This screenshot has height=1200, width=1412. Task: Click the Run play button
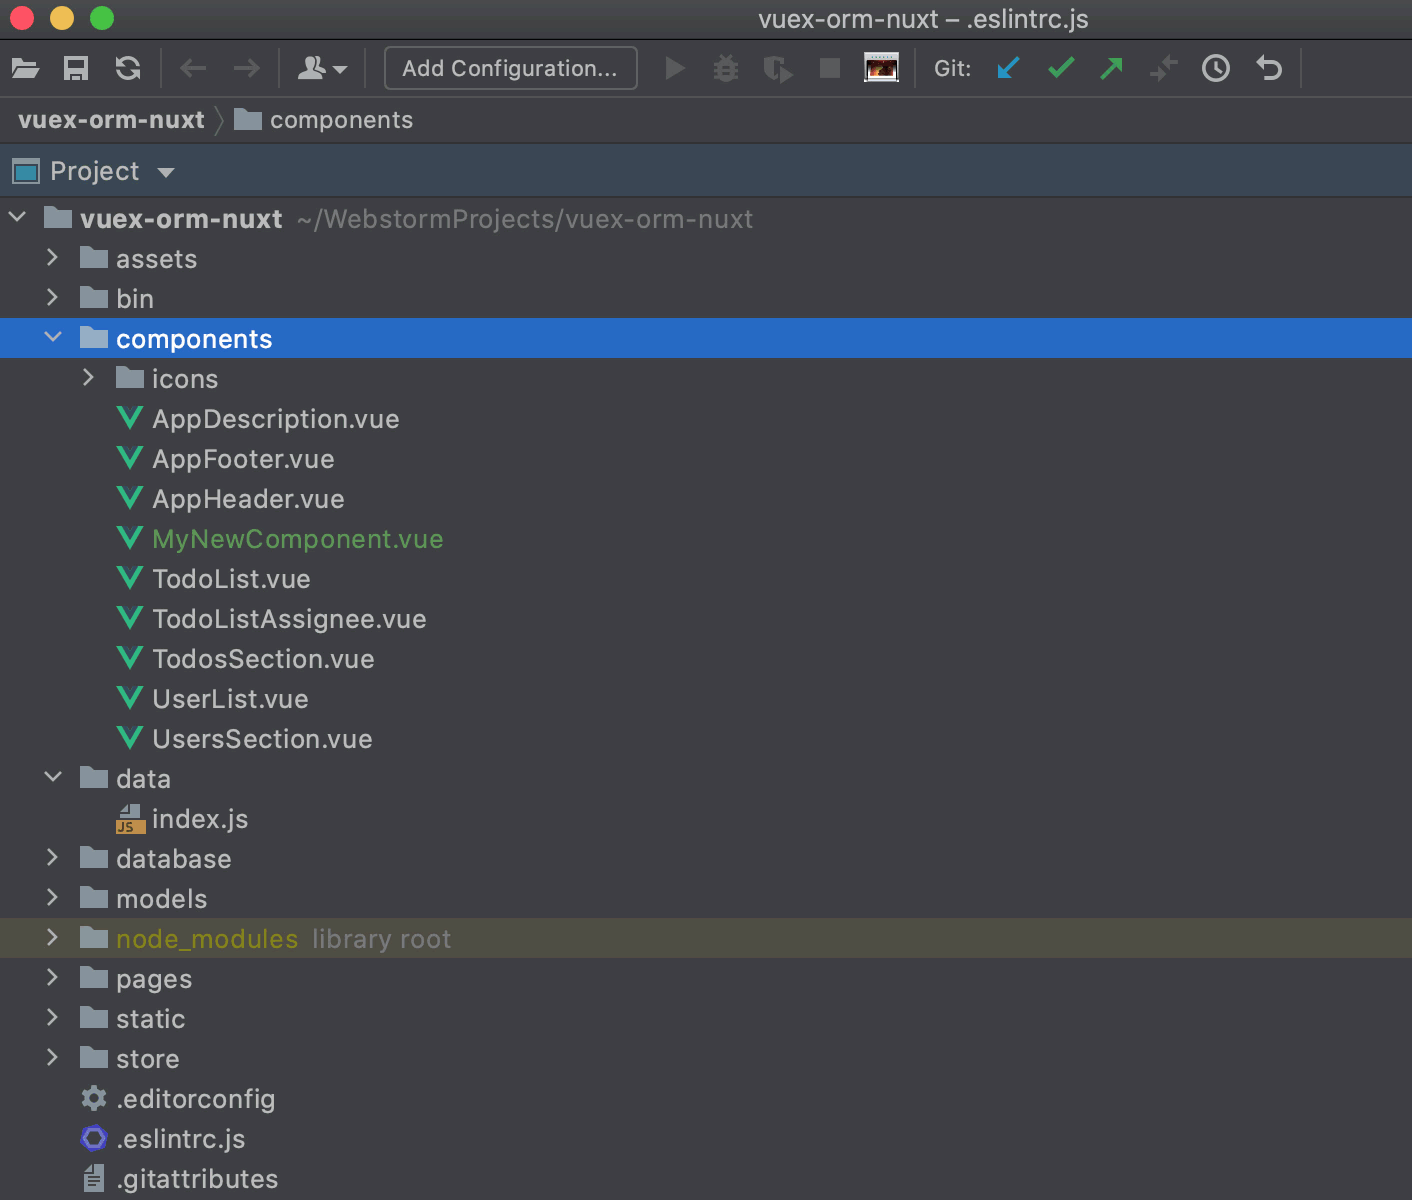click(x=675, y=68)
